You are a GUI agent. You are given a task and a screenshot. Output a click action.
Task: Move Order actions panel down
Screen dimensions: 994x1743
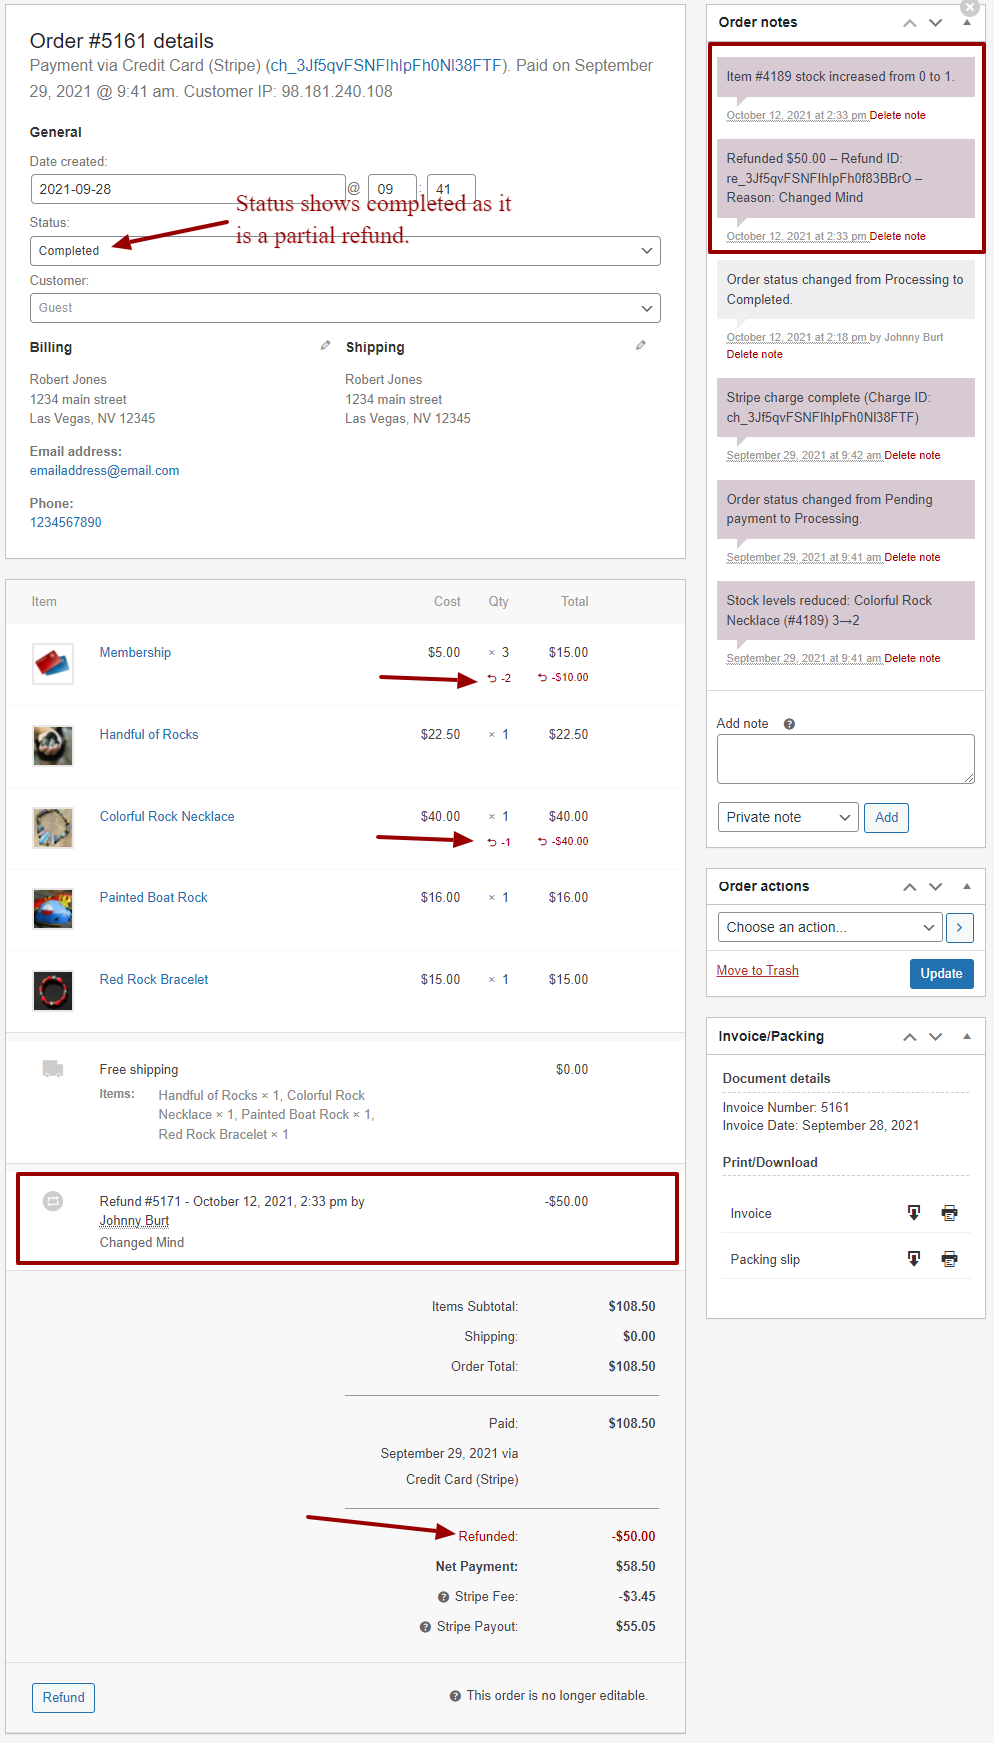[936, 887]
